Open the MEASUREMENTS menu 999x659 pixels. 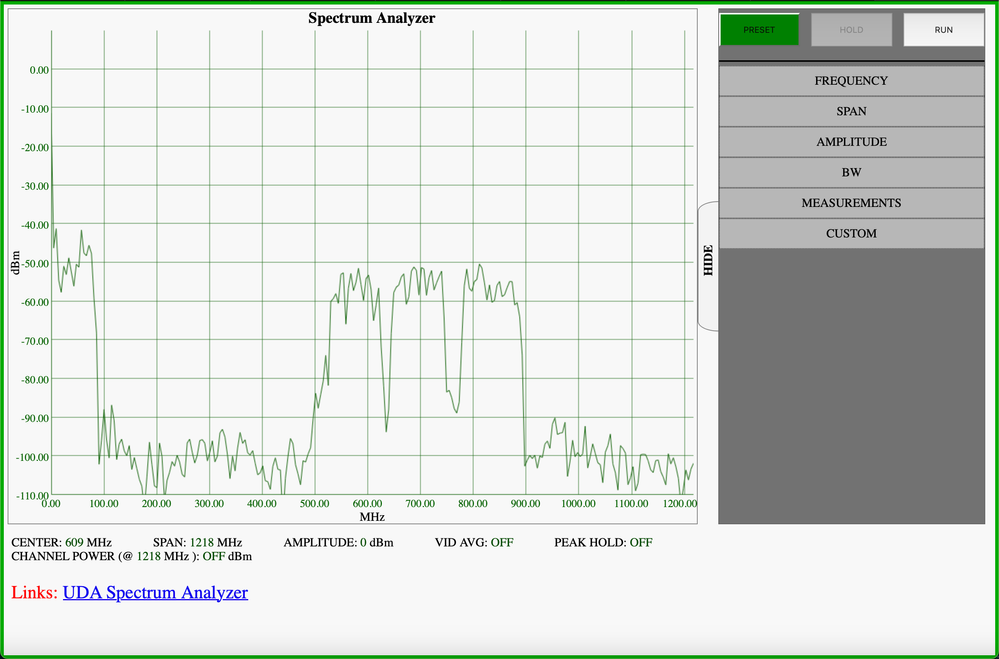tap(850, 203)
